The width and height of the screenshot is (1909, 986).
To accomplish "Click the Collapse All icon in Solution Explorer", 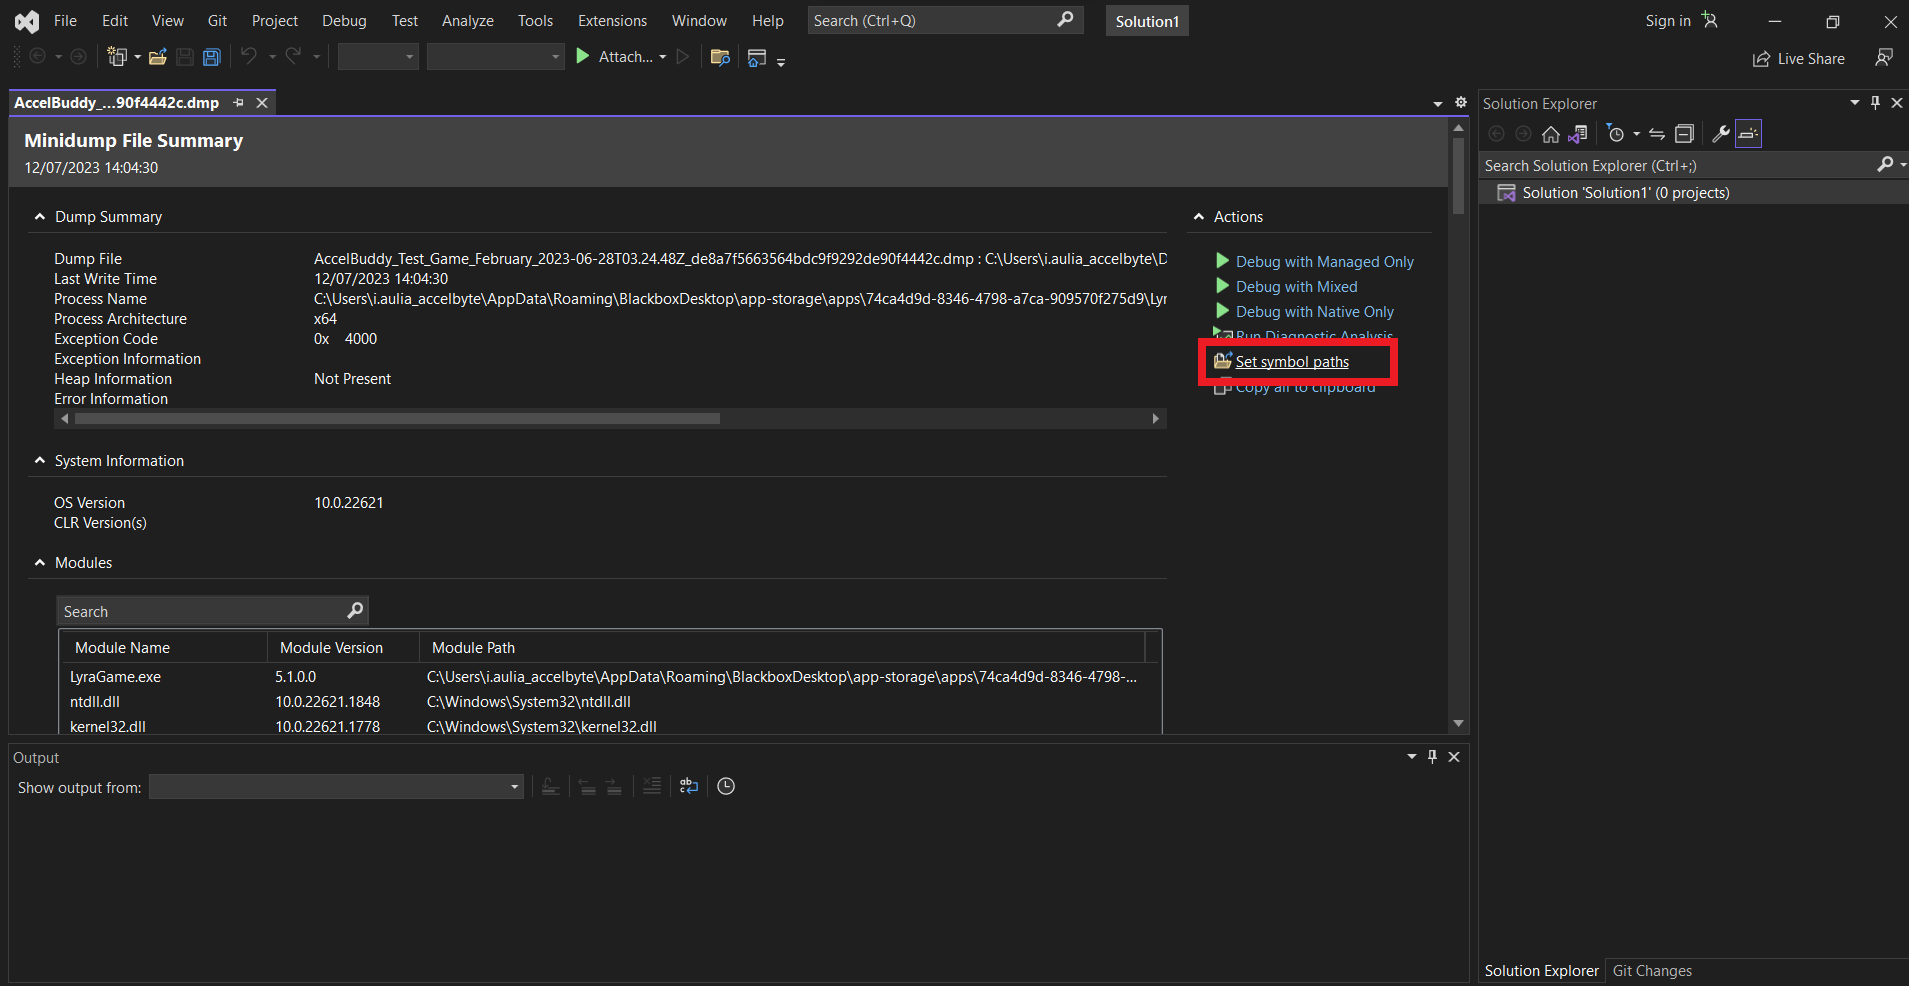I will pos(1684,134).
